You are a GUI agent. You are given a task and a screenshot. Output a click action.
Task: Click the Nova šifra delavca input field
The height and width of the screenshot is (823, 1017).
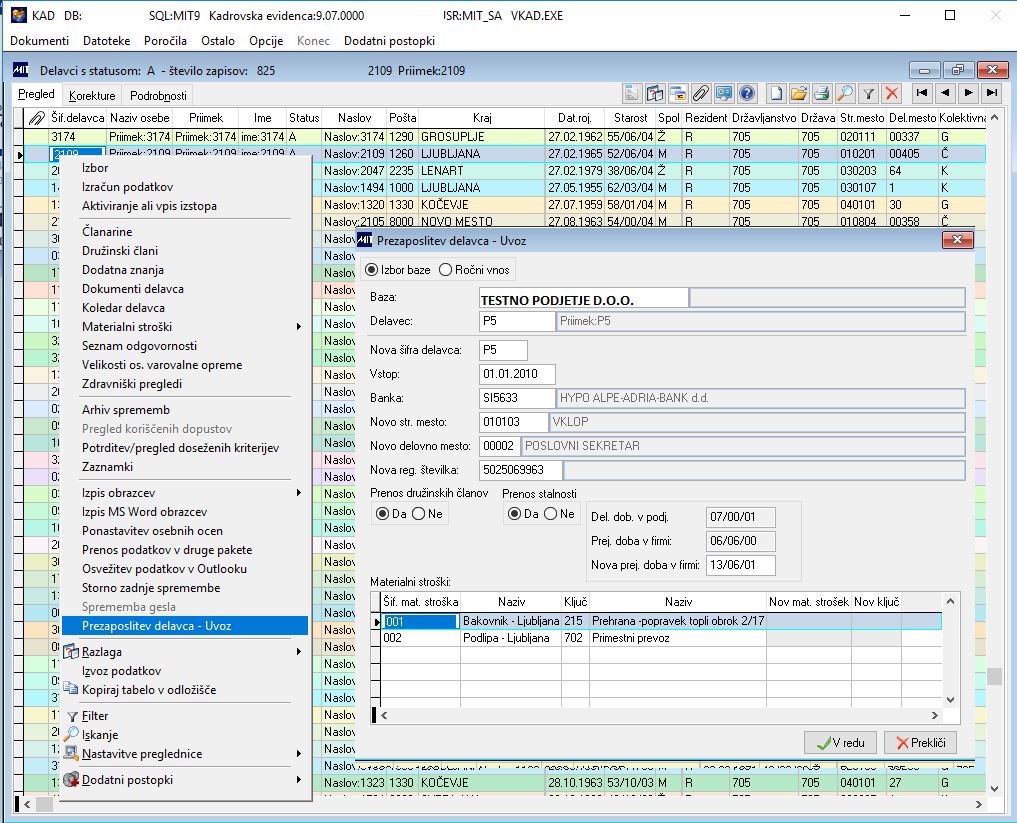pyautogui.click(x=503, y=350)
